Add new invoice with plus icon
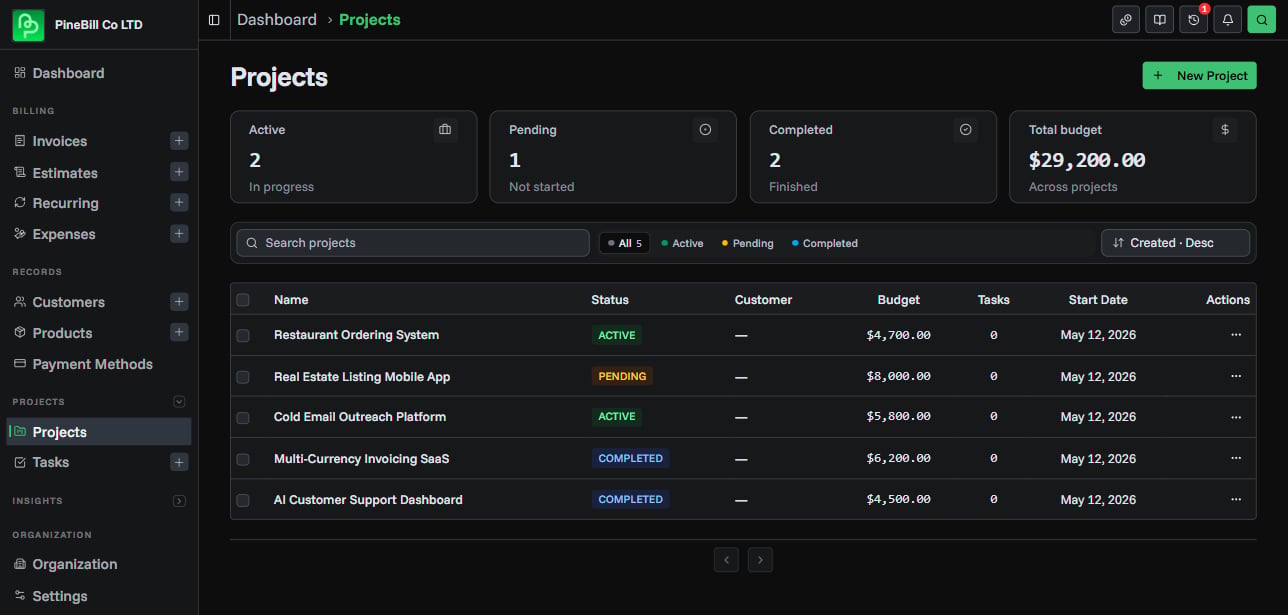The width and height of the screenshot is (1288, 615). pos(179,141)
